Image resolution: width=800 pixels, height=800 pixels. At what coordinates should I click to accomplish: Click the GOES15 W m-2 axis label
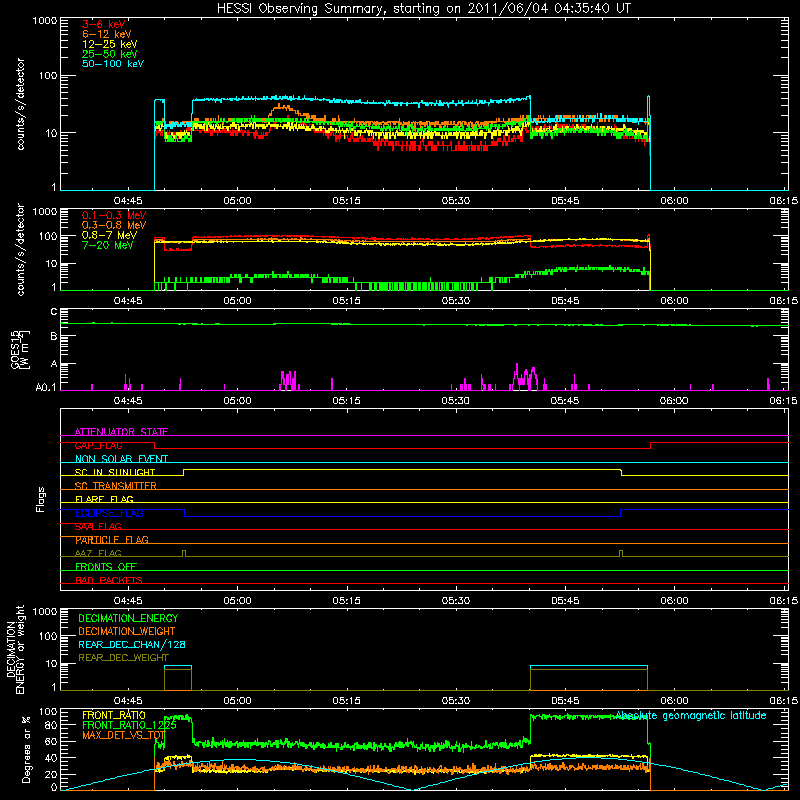tap(20, 349)
